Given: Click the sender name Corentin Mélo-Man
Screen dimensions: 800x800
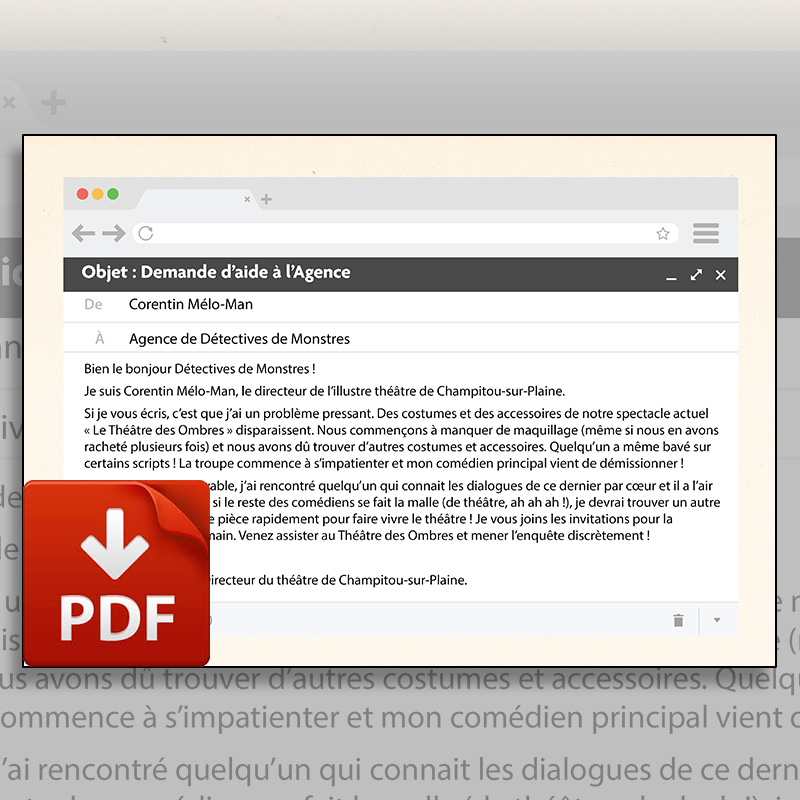Looking at the screenshot, I should pos(190,304).
